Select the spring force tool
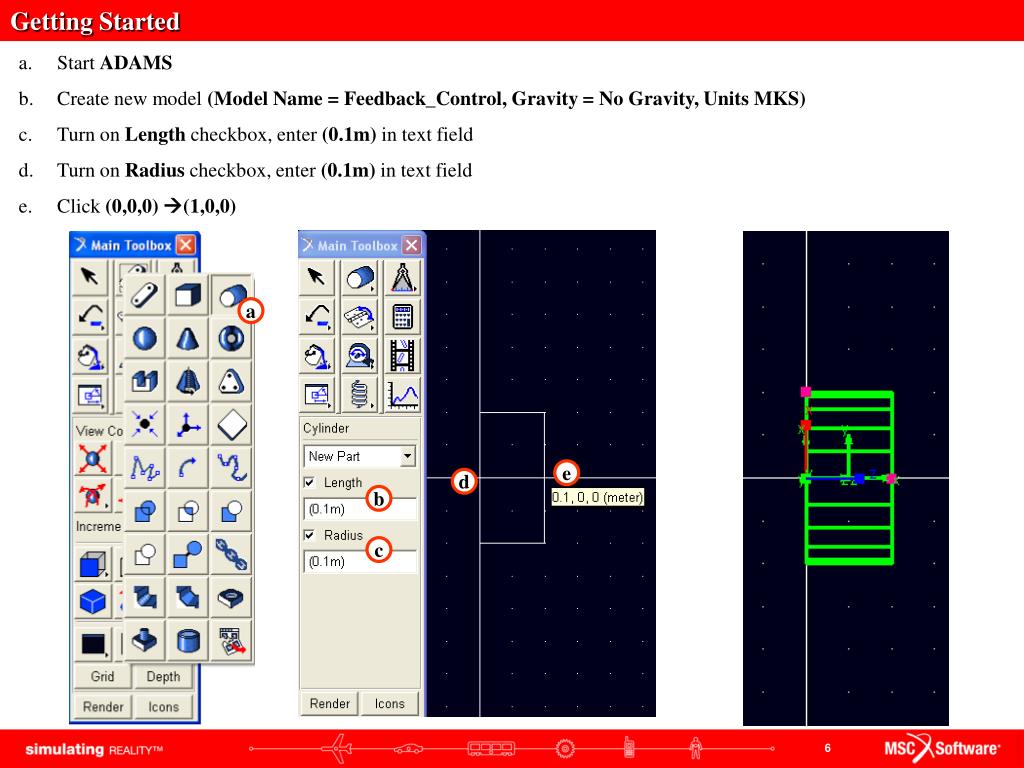Image resolution: width=1024 pixels, height=768 pixels. point(360,394)
